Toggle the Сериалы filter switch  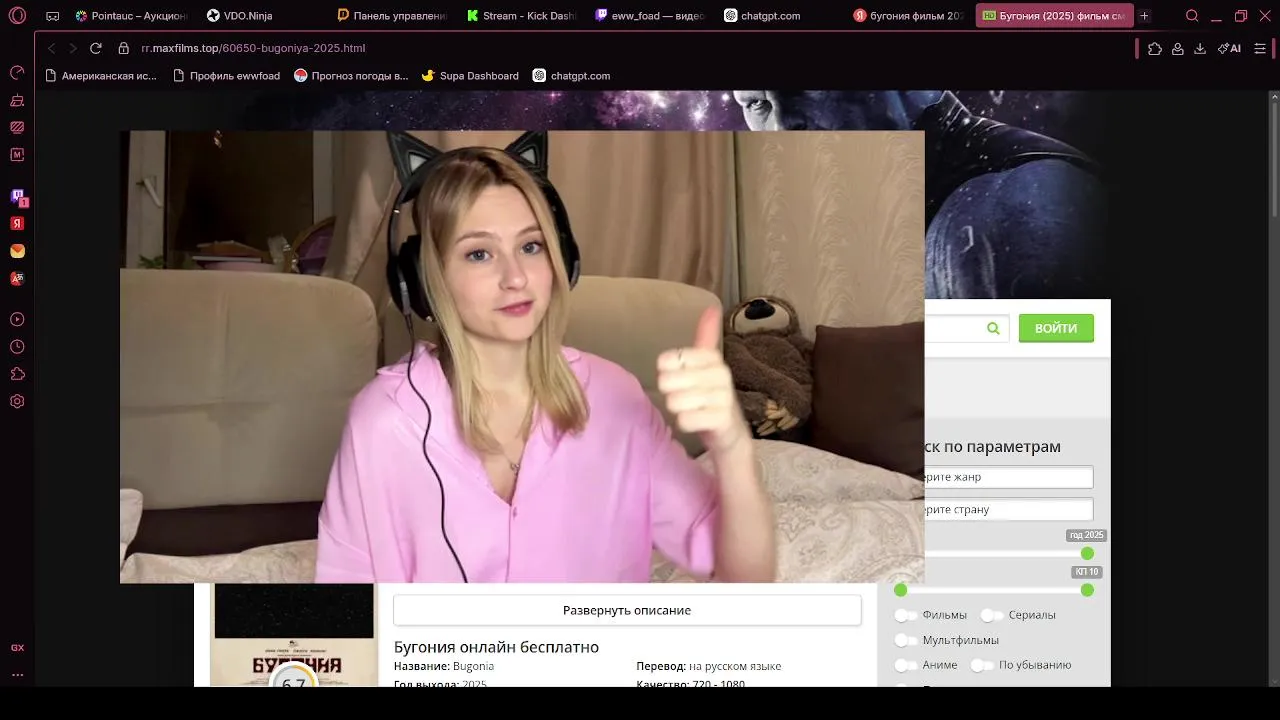pos(992,615)
